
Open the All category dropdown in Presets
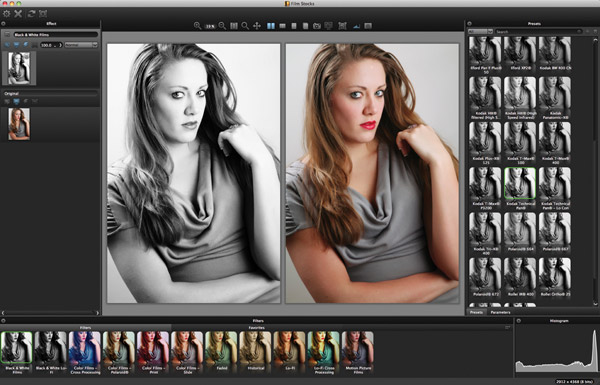click(480, 31)
